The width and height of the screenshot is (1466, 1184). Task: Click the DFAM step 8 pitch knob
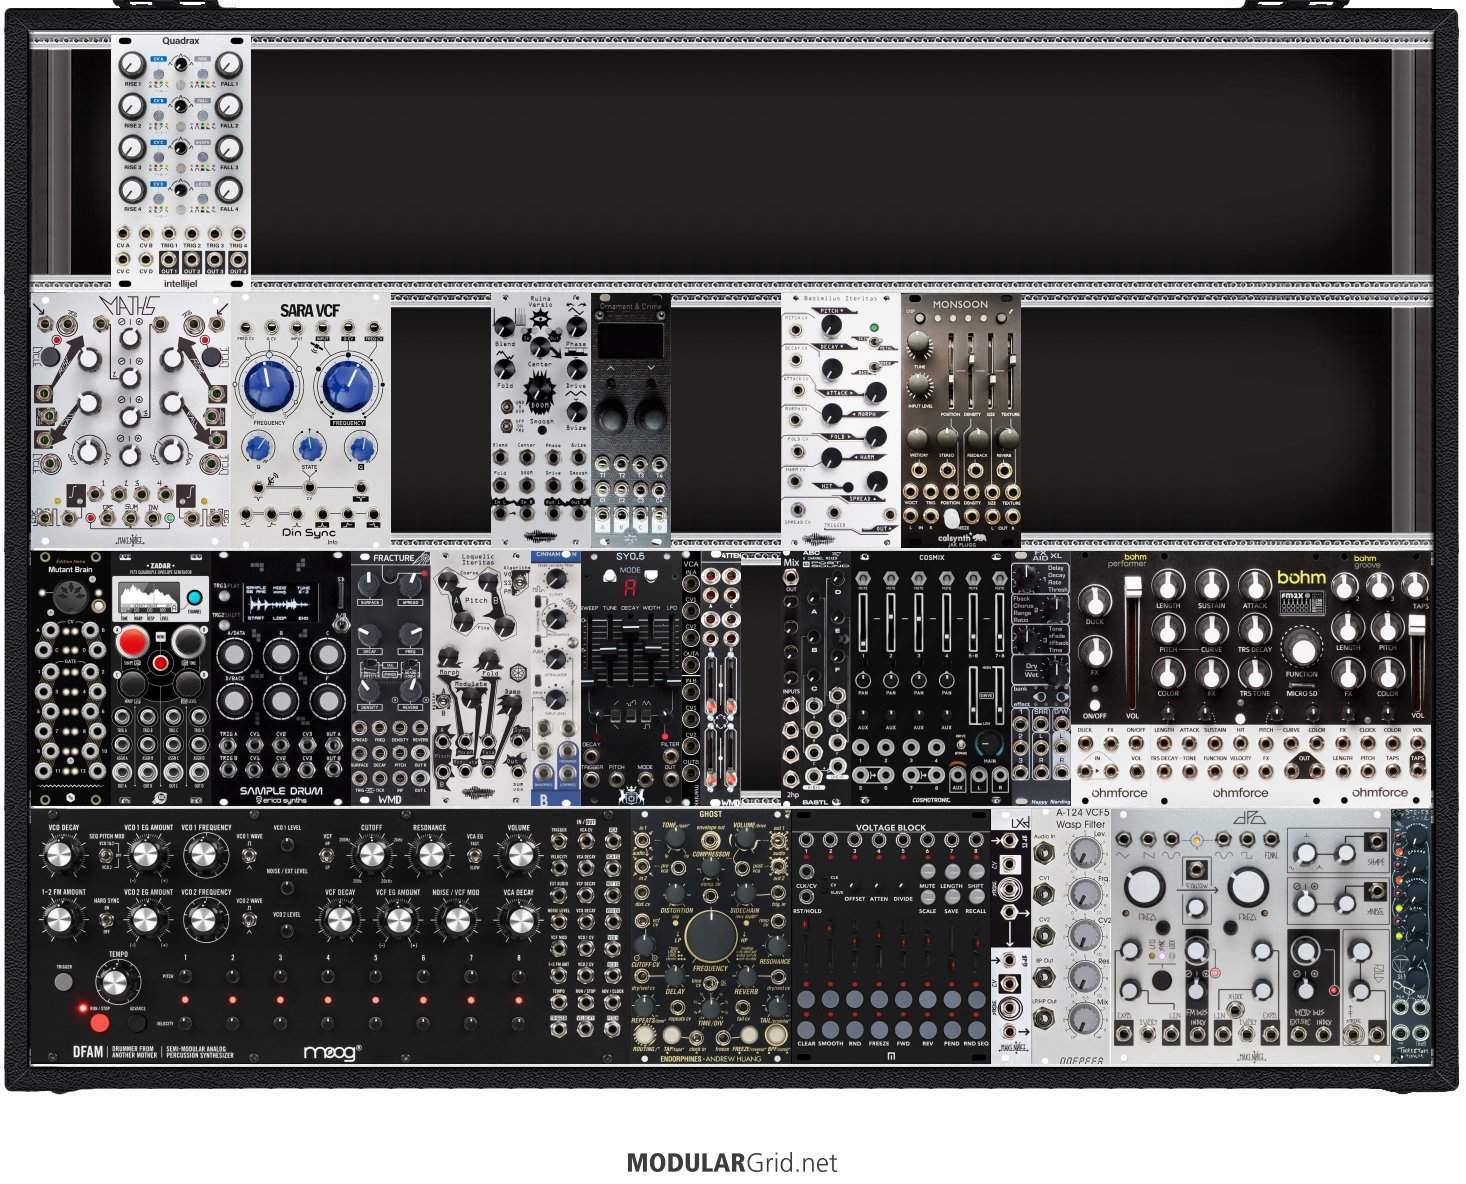tap(519, 975)
